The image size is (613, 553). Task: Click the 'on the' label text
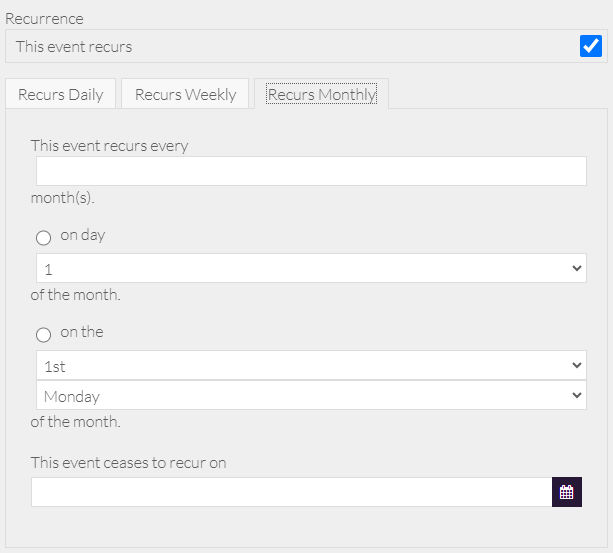coord(82,332)
